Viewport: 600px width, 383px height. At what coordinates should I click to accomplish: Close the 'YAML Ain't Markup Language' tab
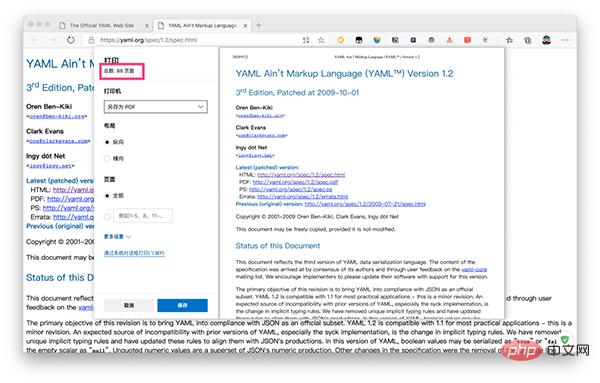[x=245, y=26]
